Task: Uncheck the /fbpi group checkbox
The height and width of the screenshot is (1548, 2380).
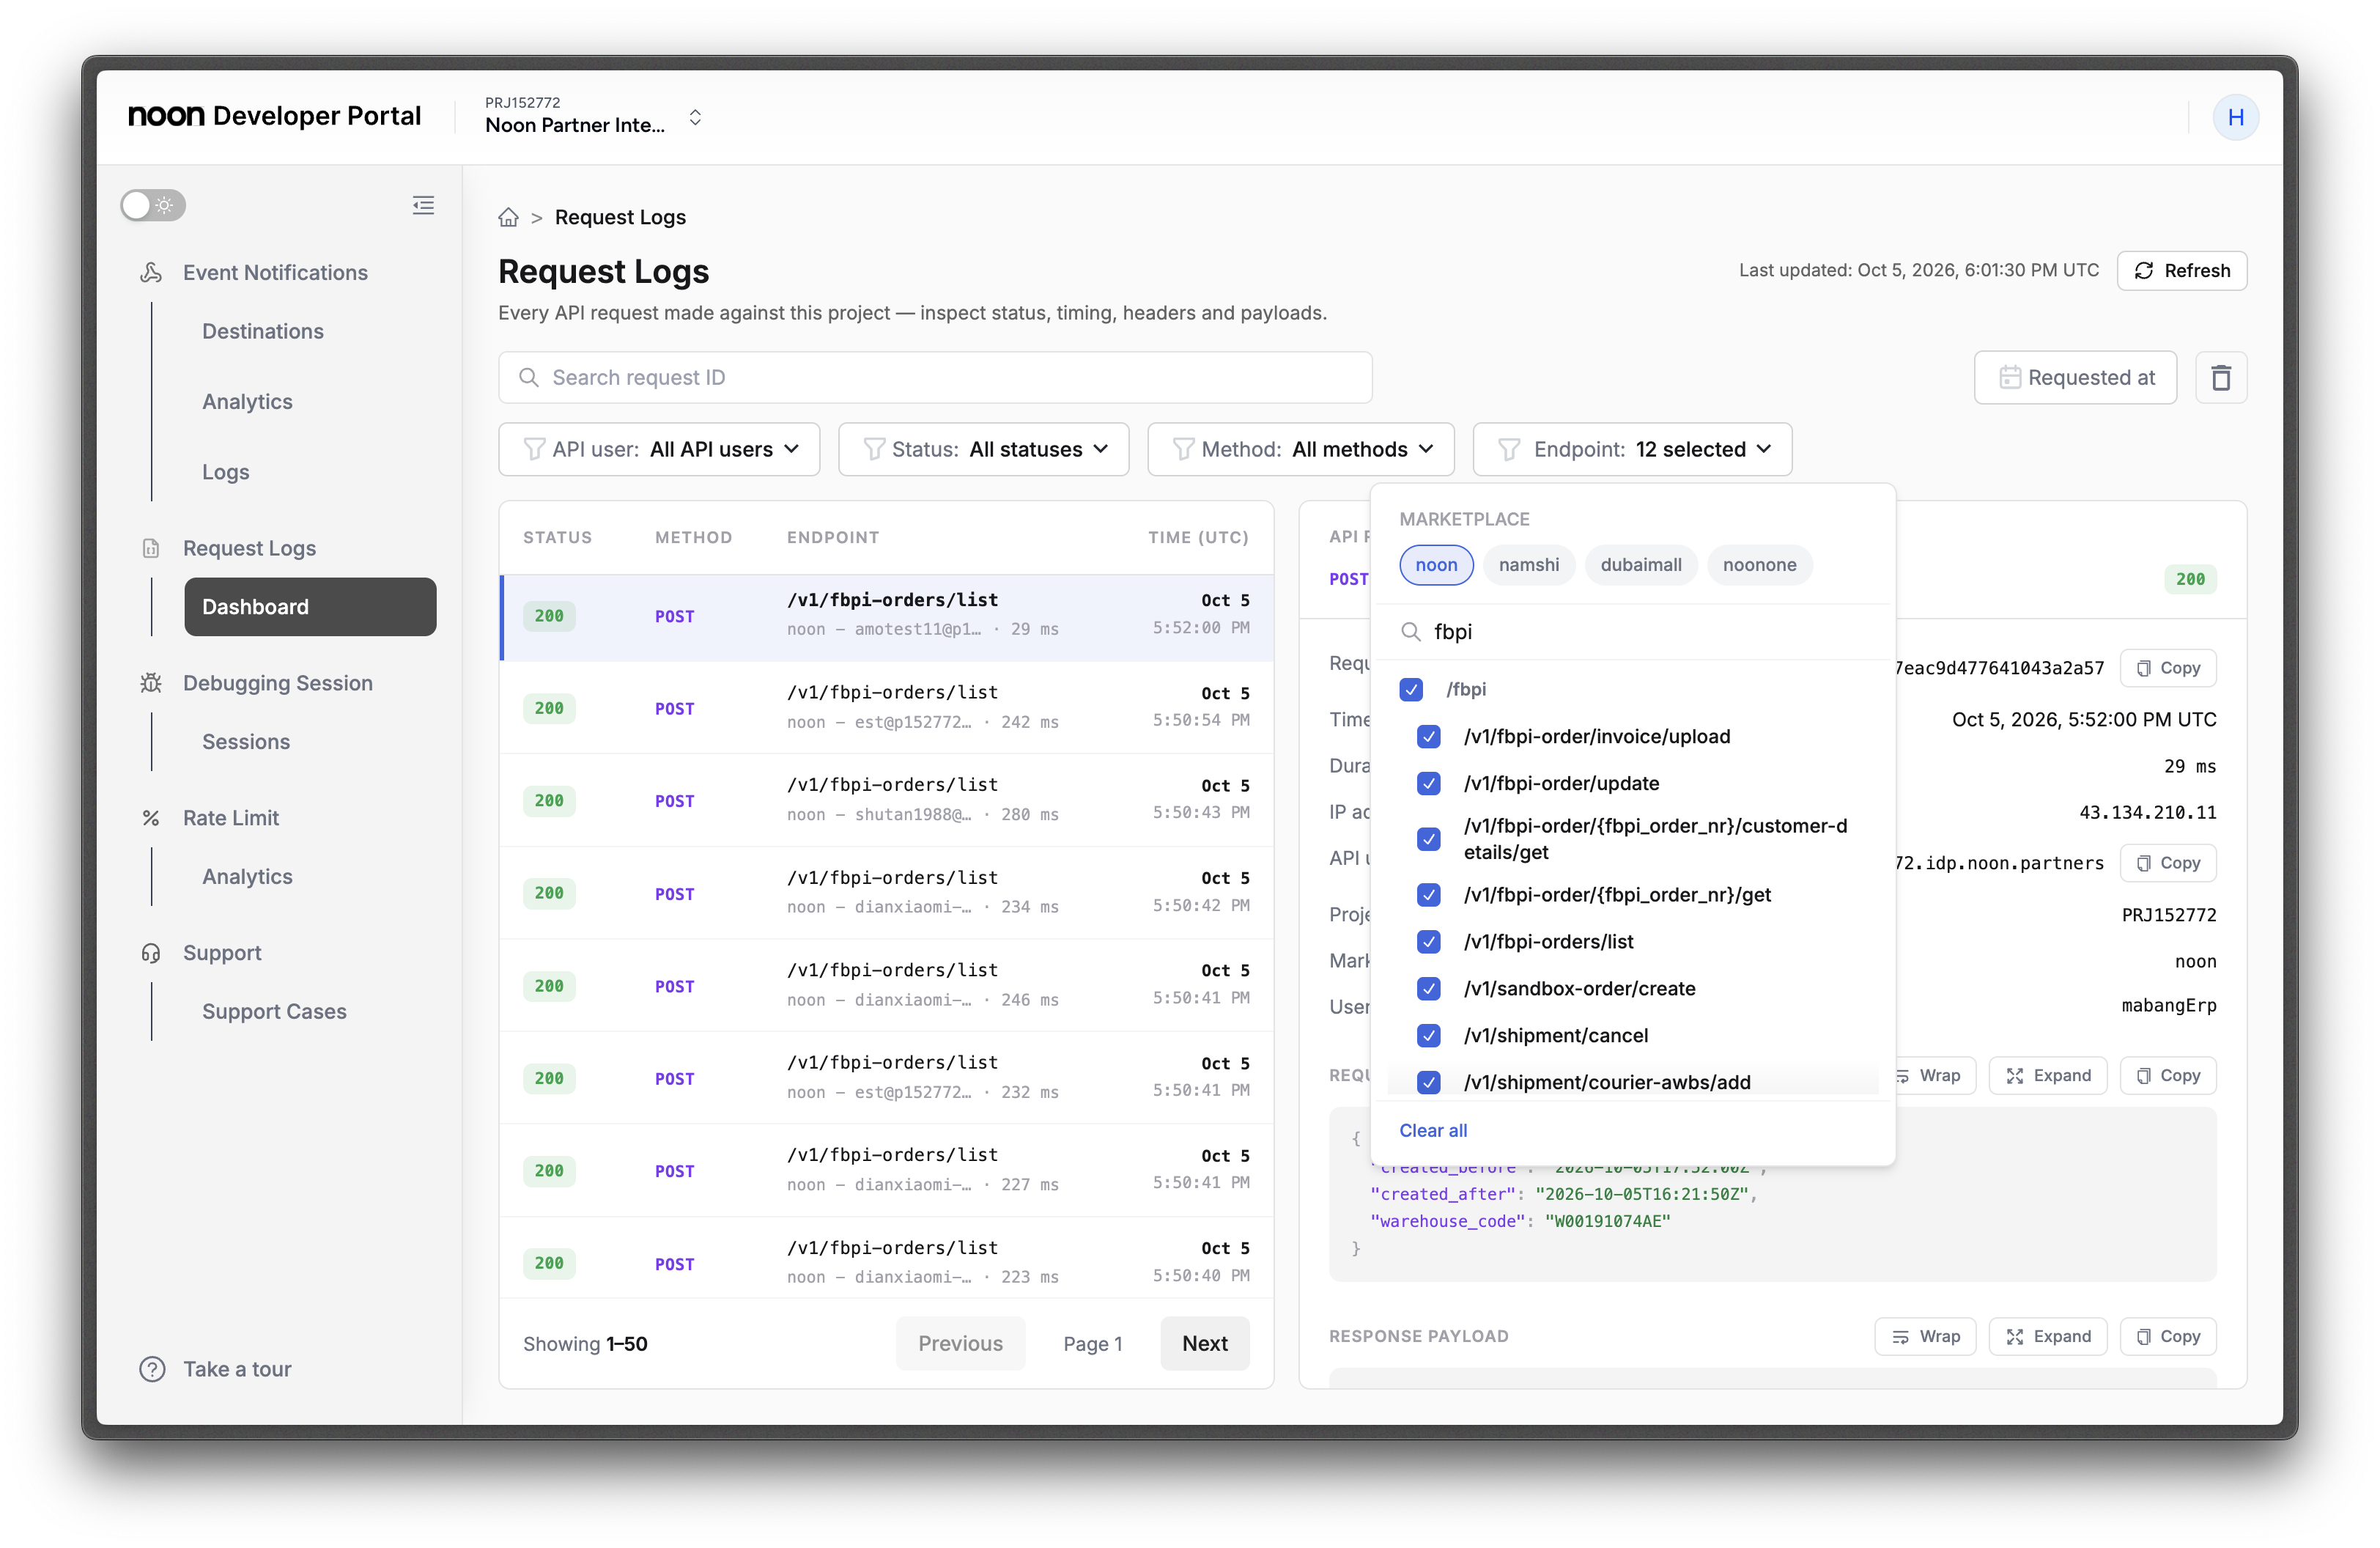Action: click(x=1411, y=689)
